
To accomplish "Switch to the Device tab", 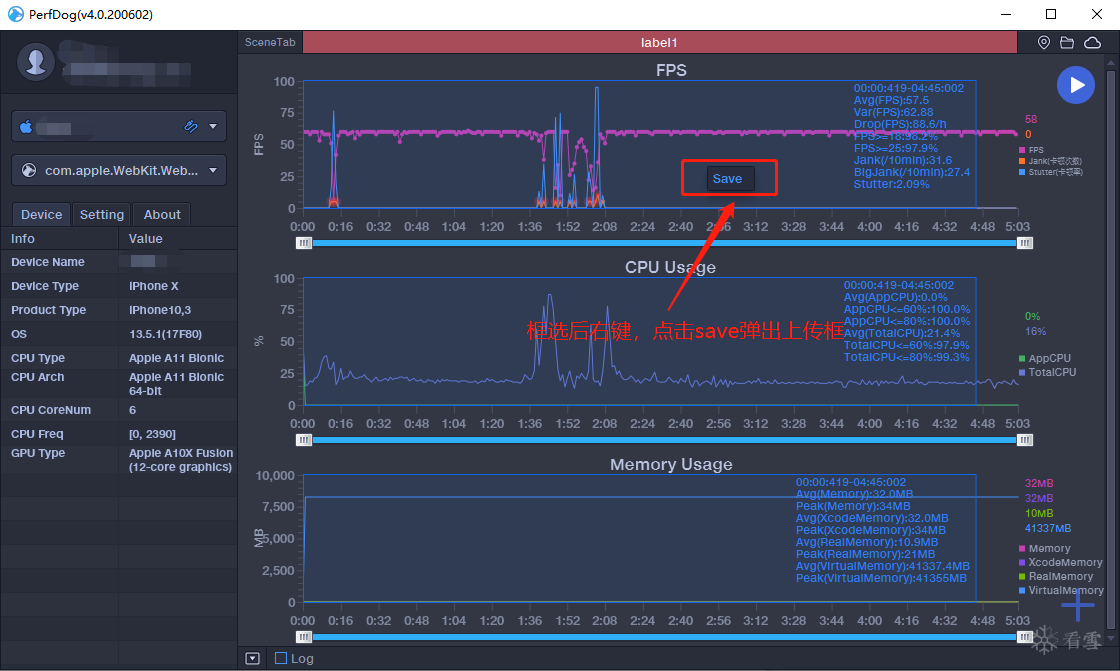I will pyautogui.click(x=41, y=214).
